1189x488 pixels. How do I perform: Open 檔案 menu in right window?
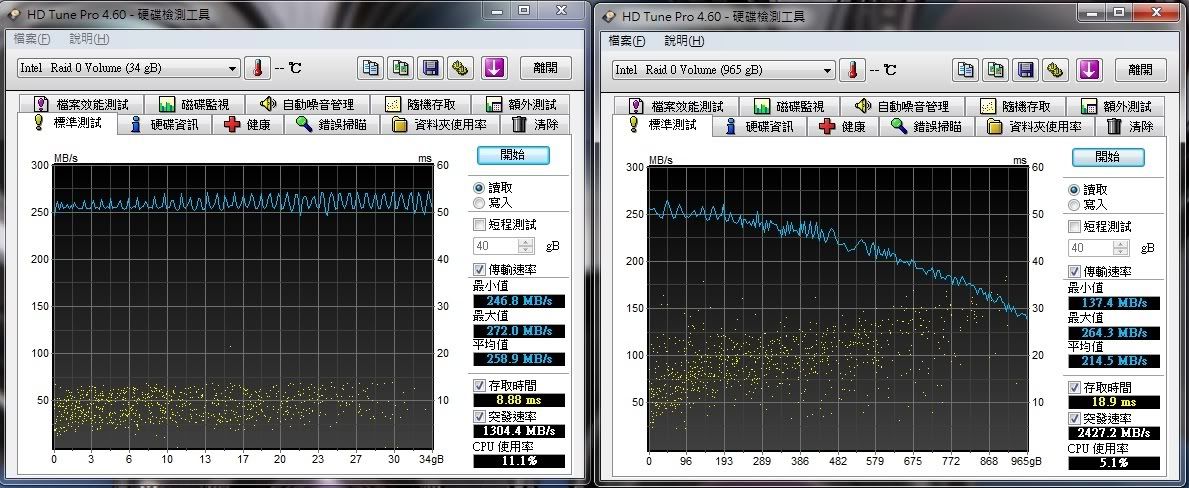coord(627,40)
